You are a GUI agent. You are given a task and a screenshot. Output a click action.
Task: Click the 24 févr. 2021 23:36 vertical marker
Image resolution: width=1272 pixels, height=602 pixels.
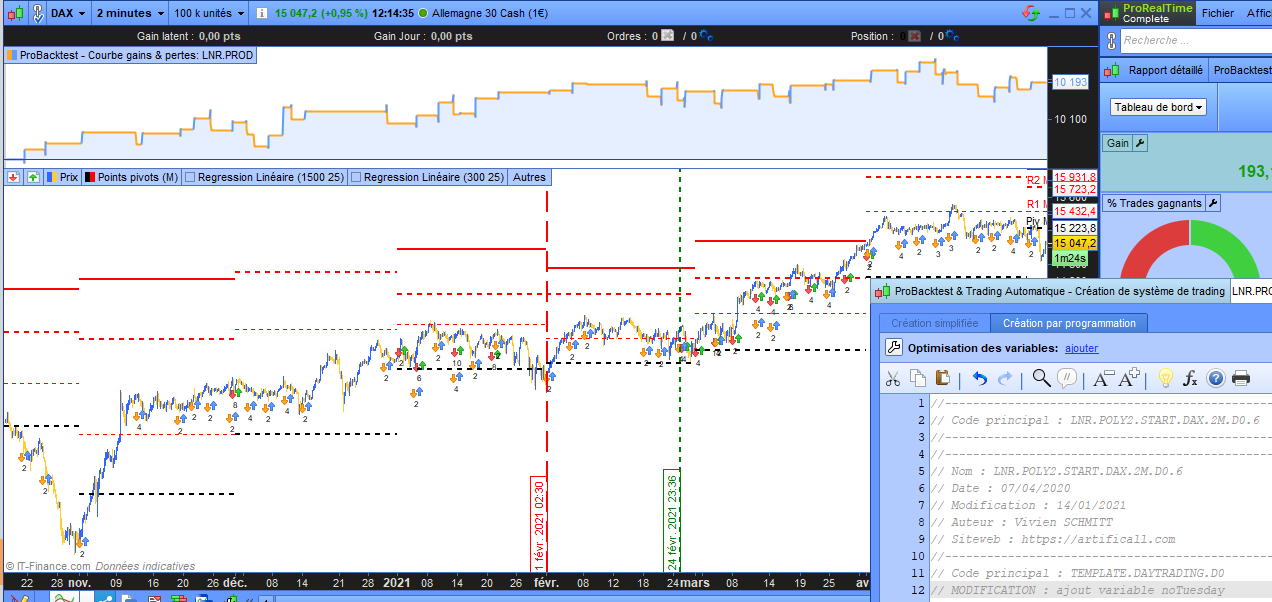click(x=673, y=520)
